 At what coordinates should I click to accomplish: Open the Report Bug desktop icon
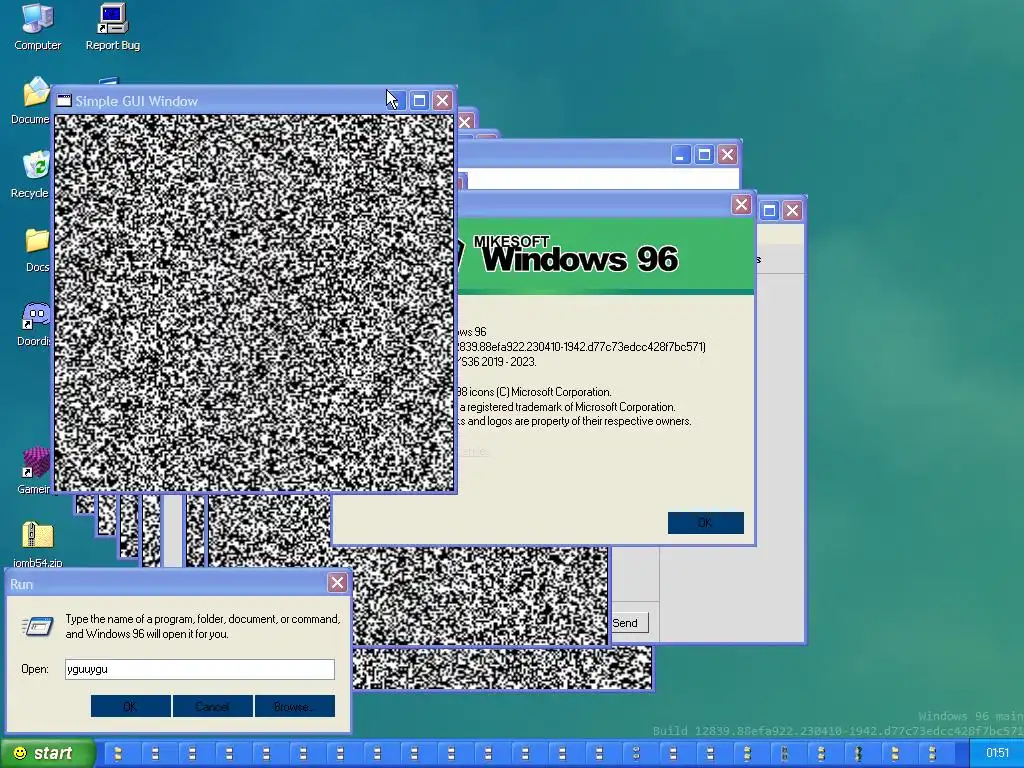pyautogui.click(x=112, y=26)
